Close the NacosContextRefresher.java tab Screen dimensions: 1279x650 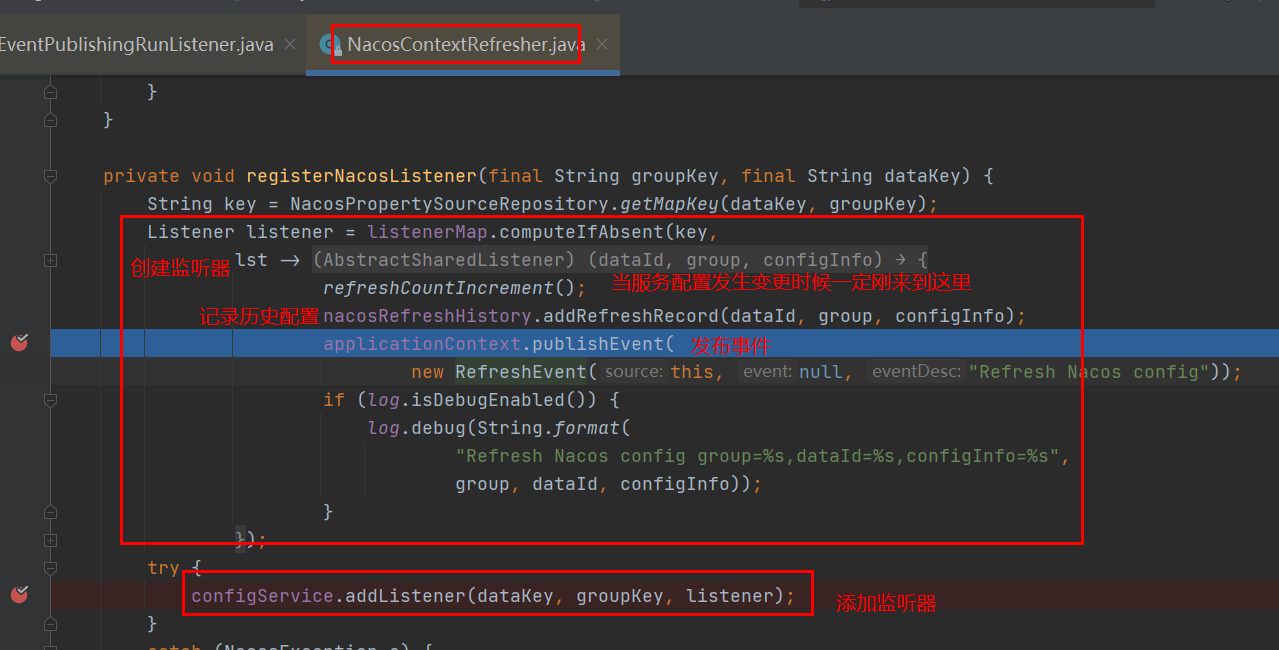point(601,45)
